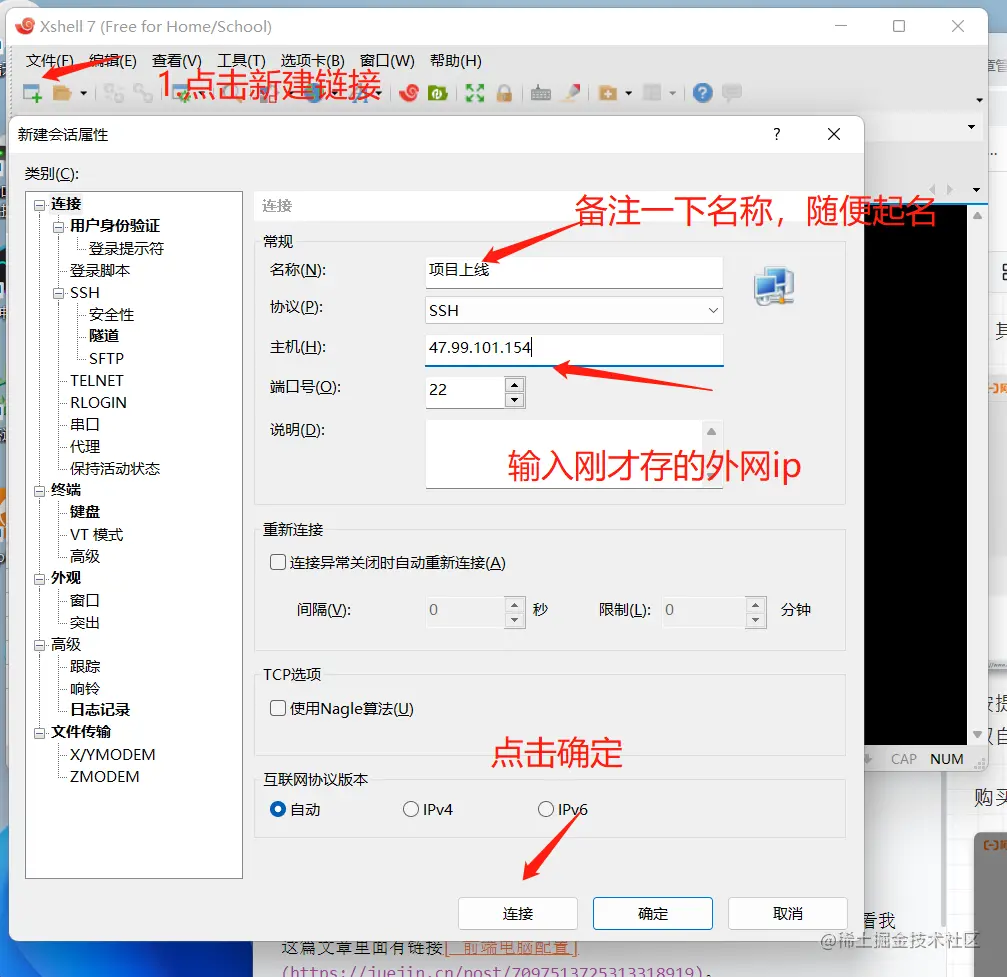Collapse the SSH tree node

59,294
